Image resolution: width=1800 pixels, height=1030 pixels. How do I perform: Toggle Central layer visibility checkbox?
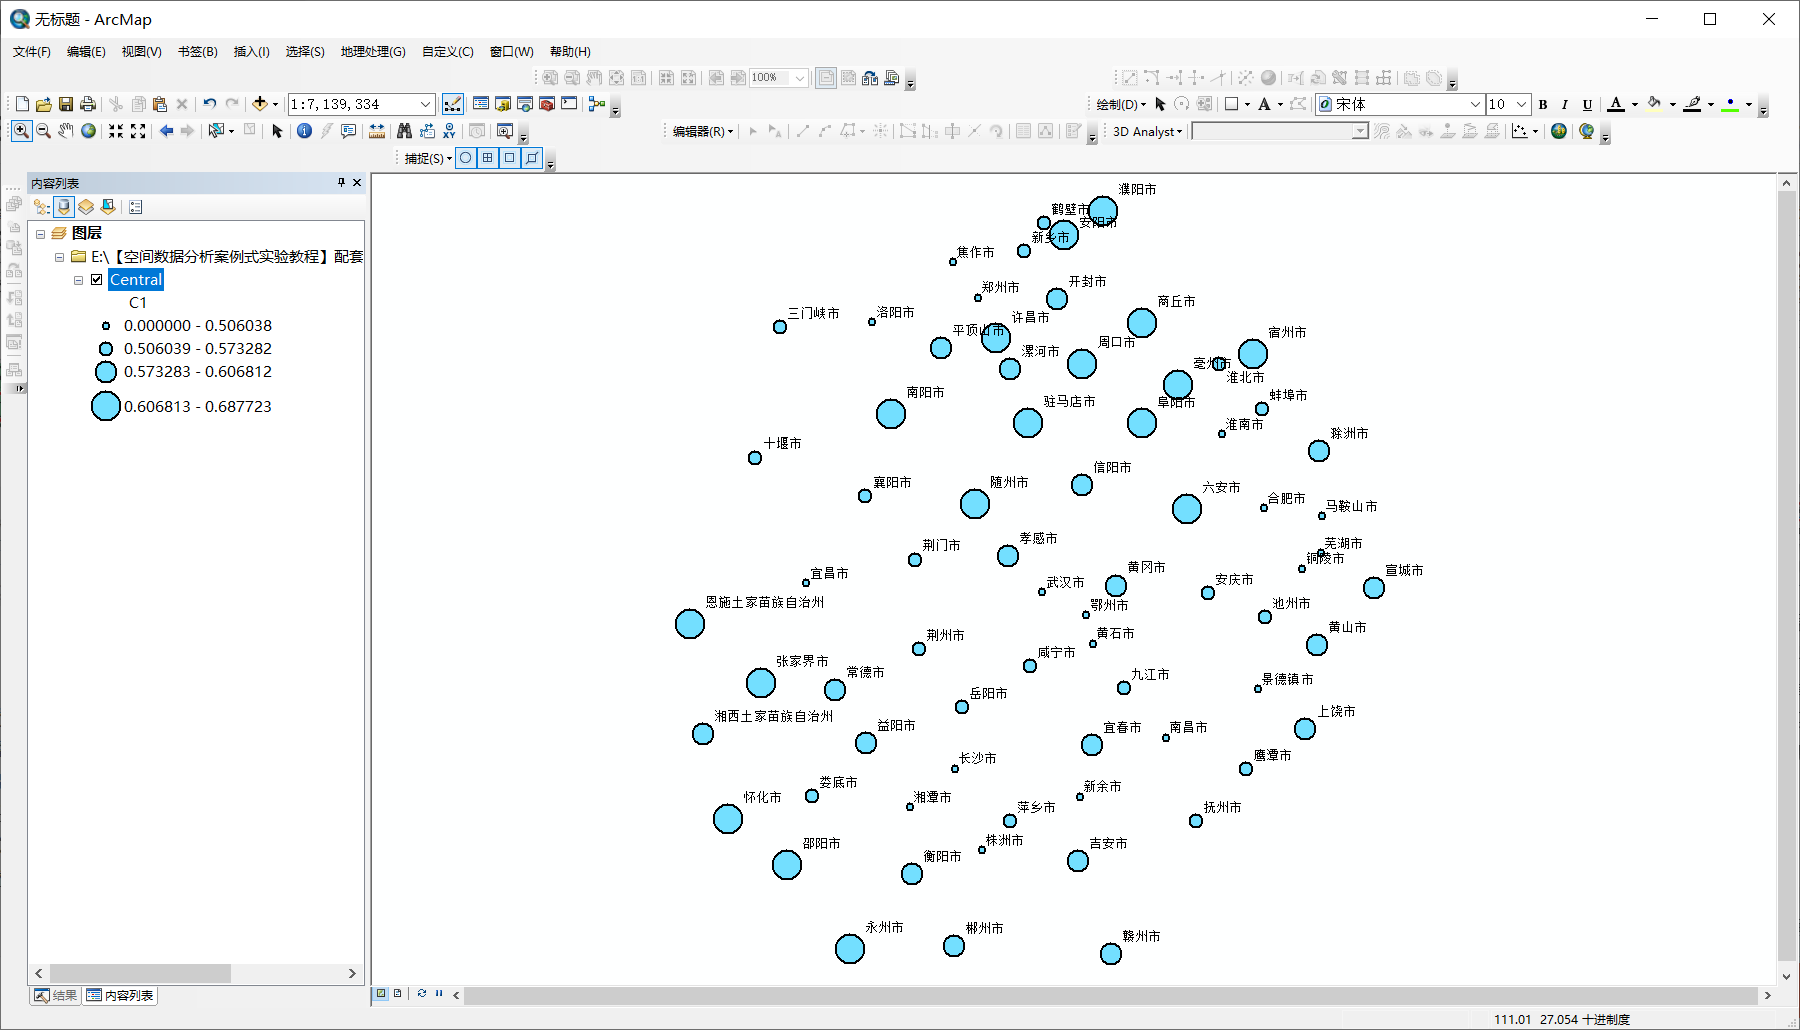pos(97,280)
